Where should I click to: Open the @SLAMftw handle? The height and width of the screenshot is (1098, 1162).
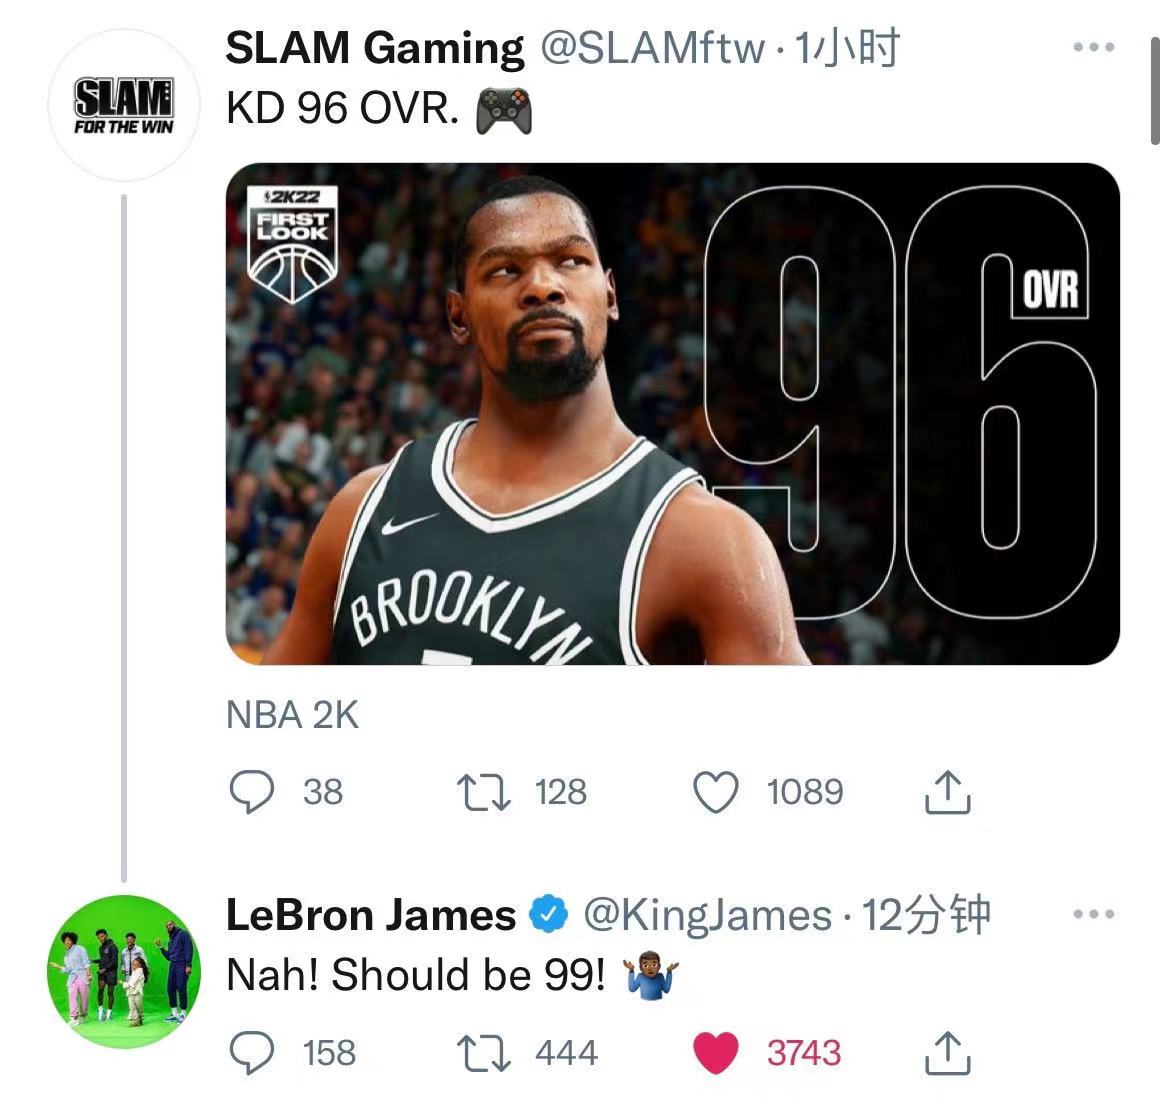(652, 48)
